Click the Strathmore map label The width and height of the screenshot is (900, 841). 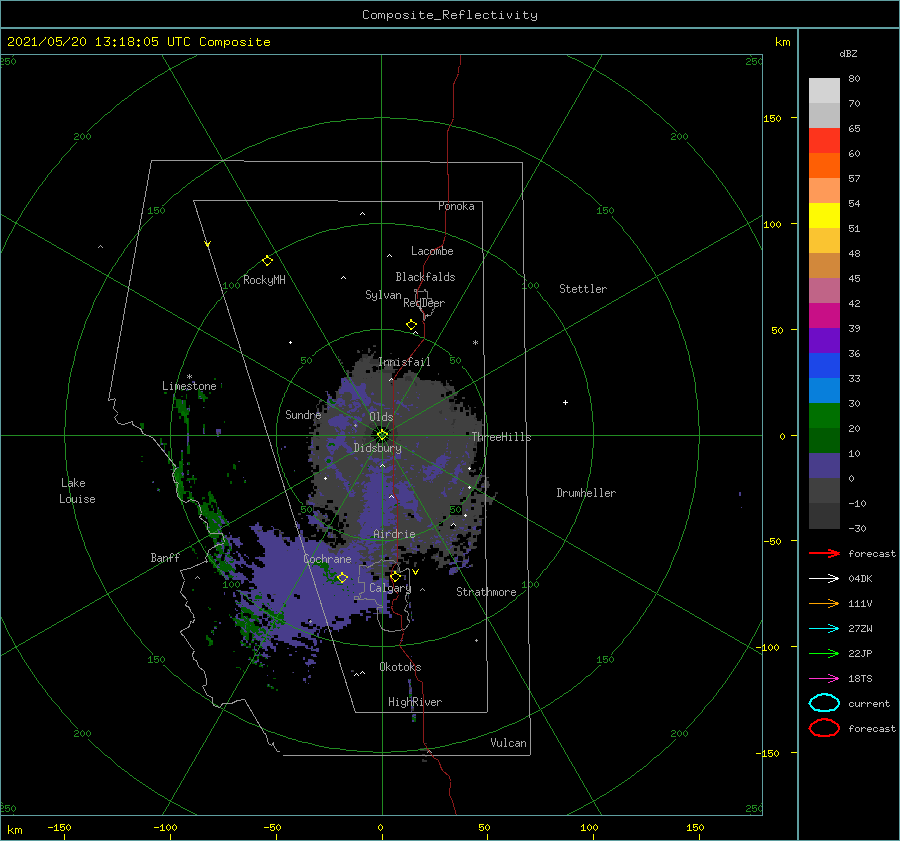tap(486, 592)
